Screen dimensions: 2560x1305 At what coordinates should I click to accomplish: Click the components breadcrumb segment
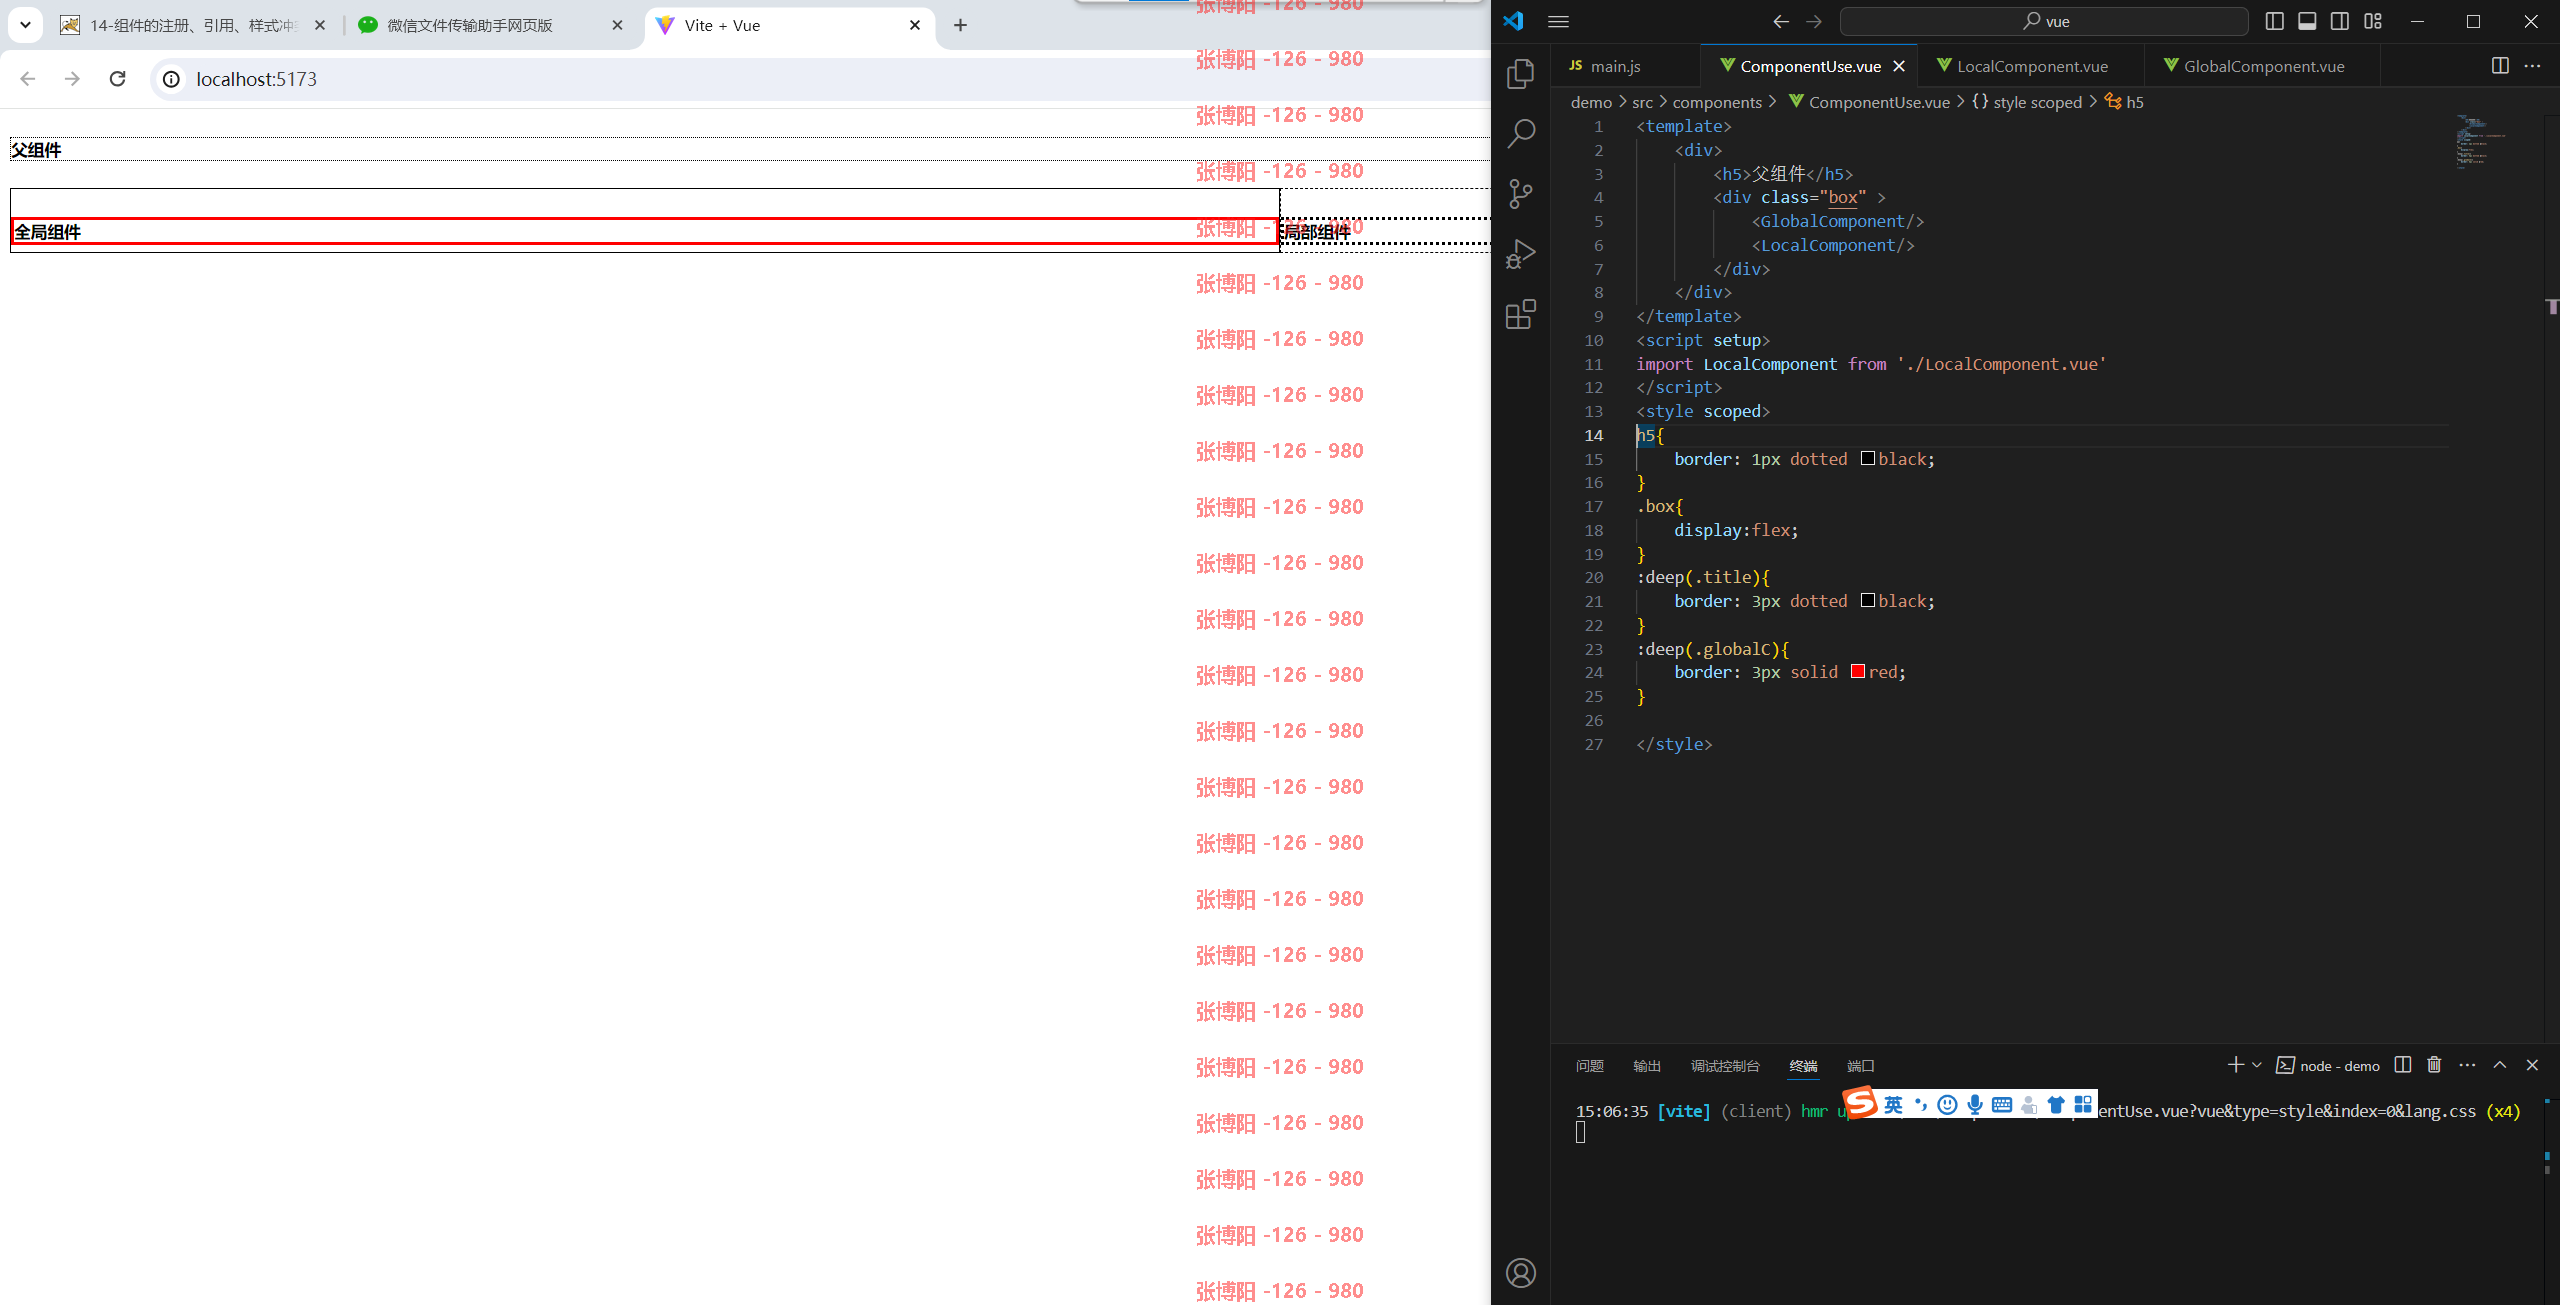click(x=1717, y=102)
